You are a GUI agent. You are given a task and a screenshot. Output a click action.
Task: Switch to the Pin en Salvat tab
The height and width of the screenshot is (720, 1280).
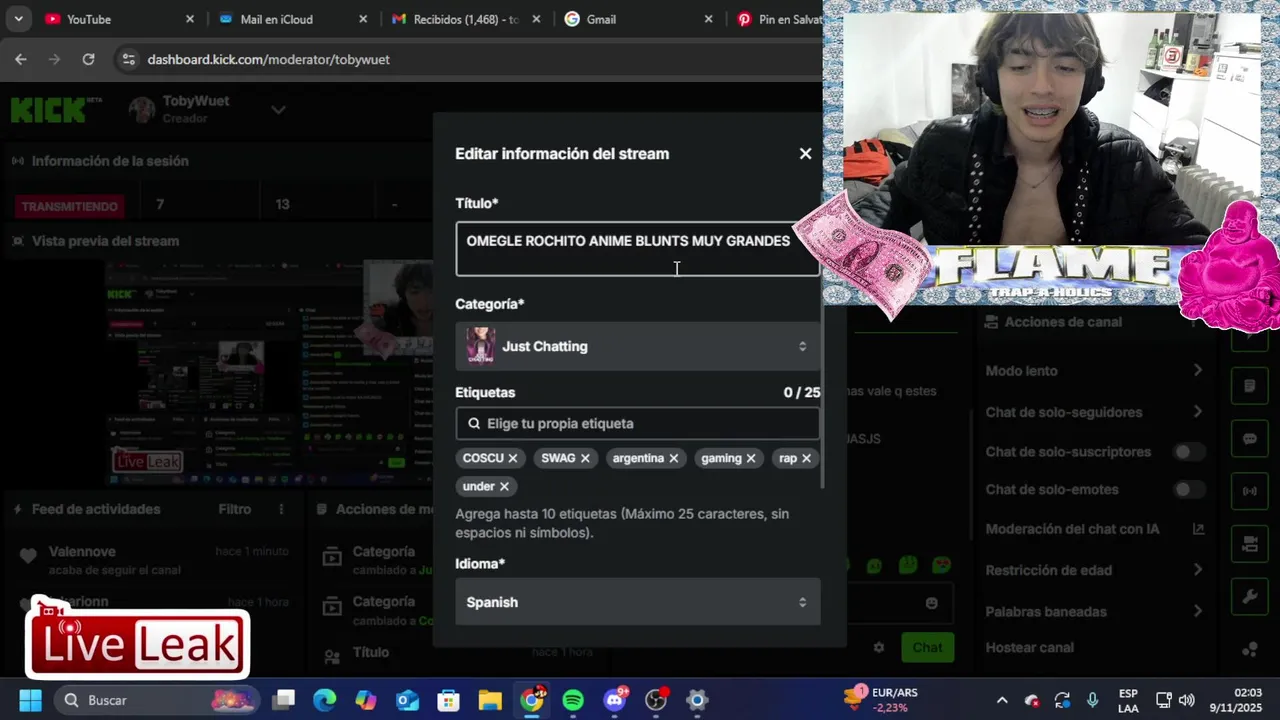pyautogui.click(x=778, y=19)
